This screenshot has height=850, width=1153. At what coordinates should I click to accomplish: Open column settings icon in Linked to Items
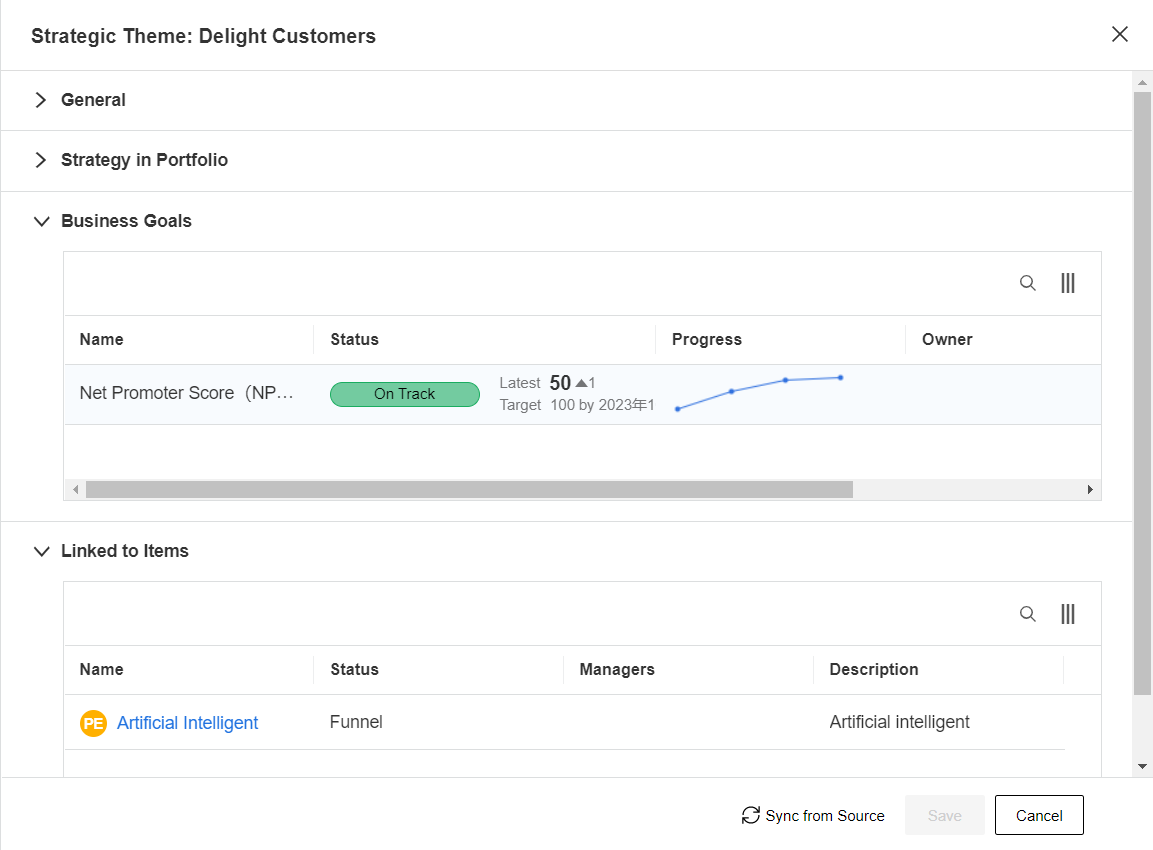[x=1067, y=614]
